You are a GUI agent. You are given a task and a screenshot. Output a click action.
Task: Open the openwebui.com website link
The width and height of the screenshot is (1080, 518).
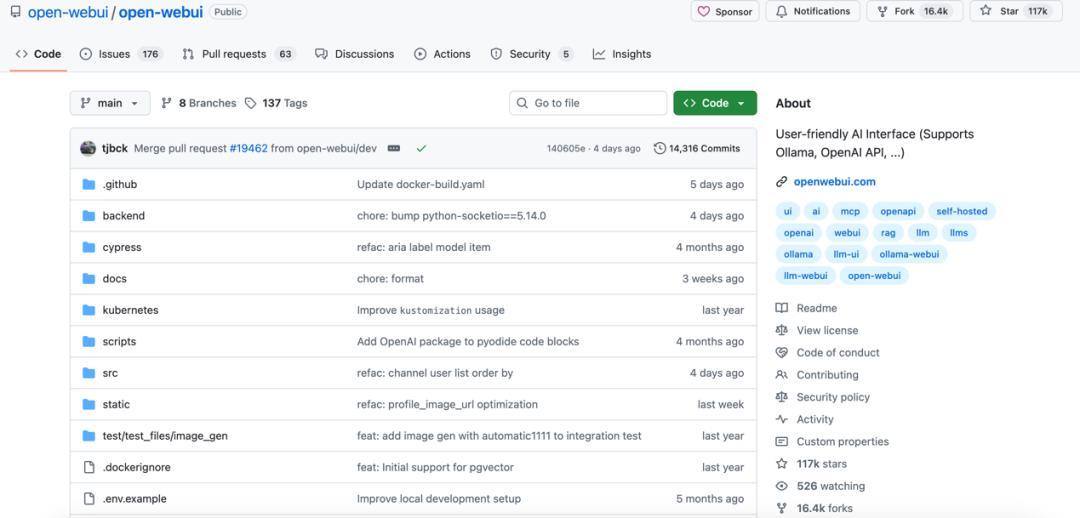tap(834, 182)
